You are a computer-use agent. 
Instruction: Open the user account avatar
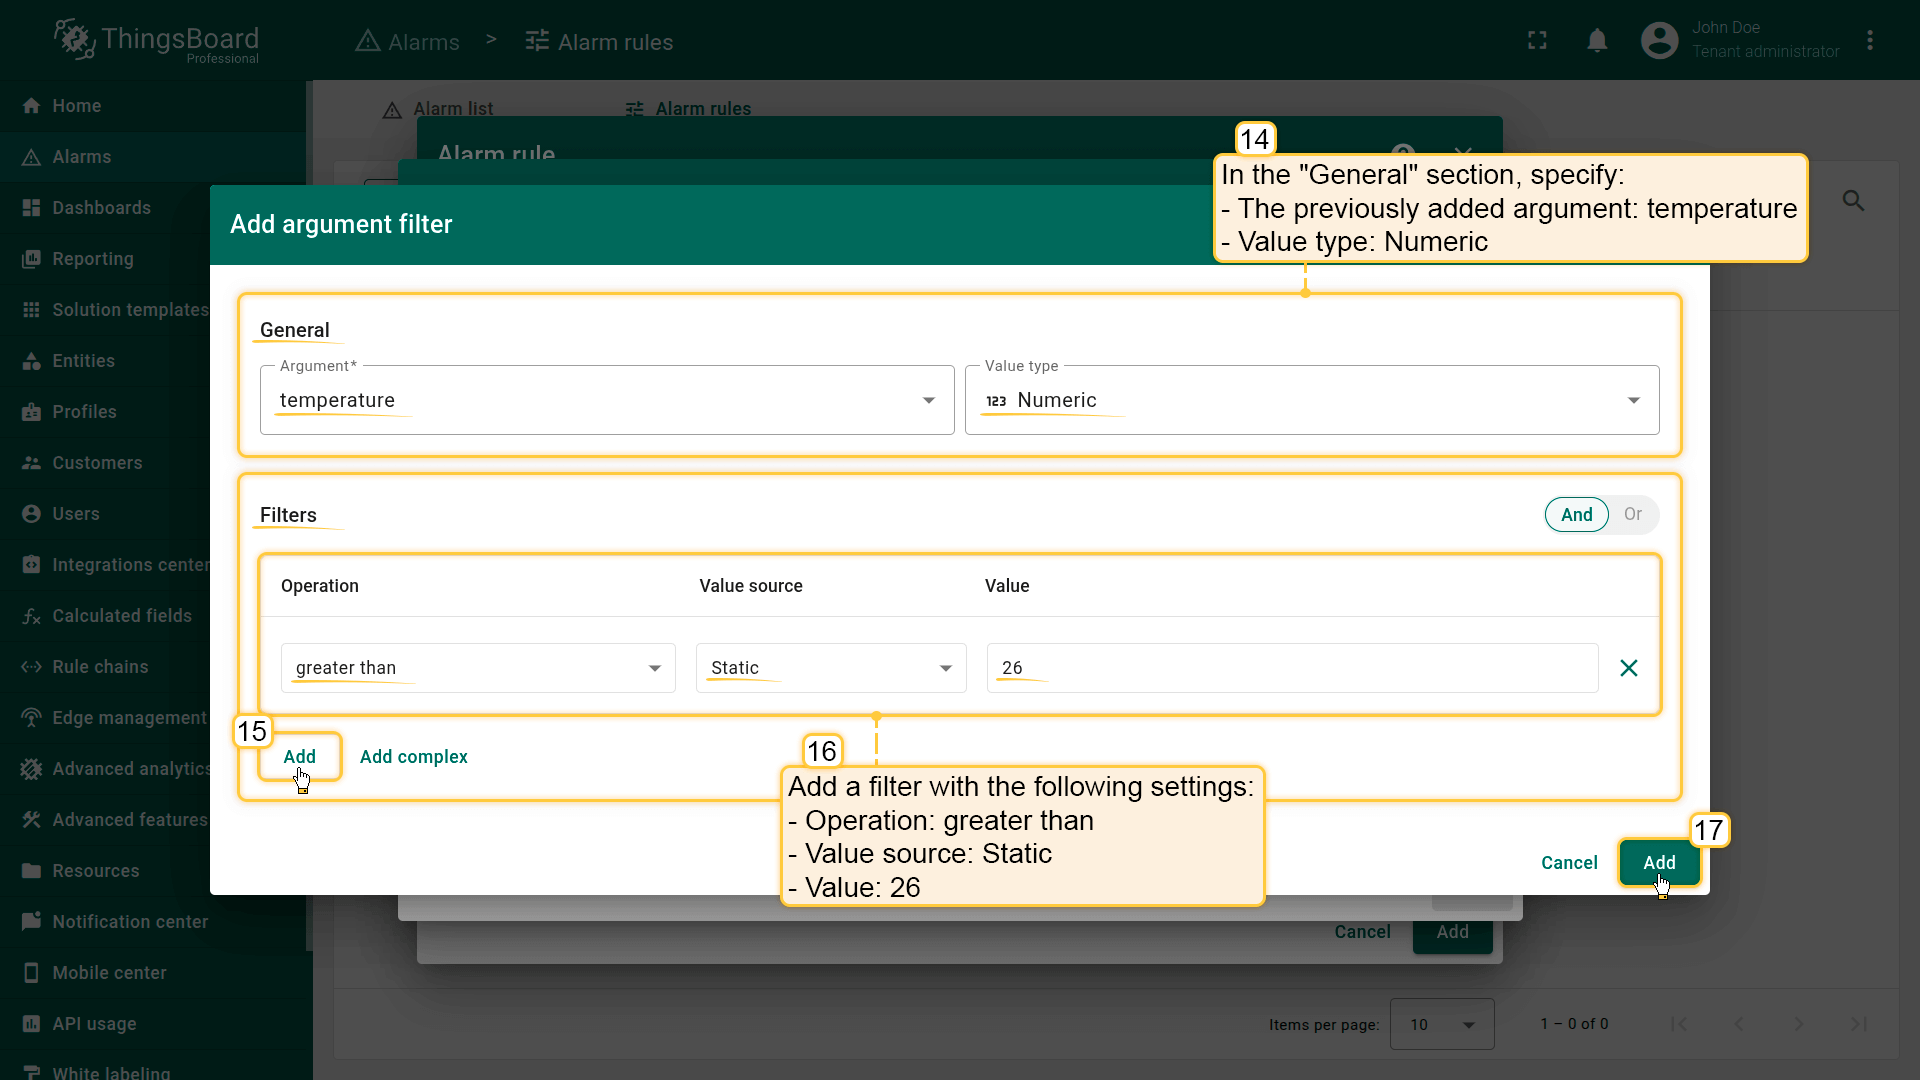pos(1659,41)
